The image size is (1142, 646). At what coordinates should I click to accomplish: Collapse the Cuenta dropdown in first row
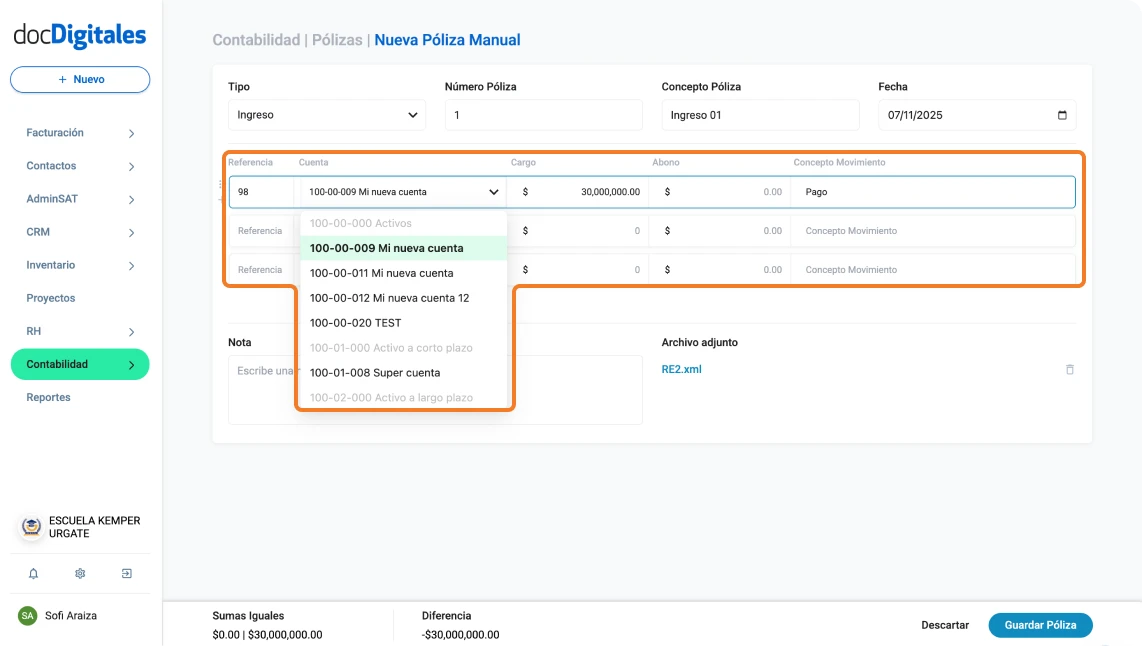click(x=493, y=191)
